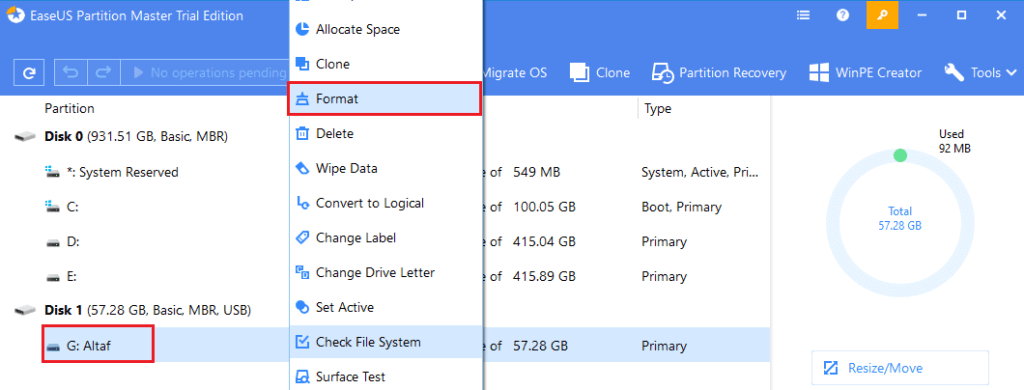Click the redo arrow icon
The width and height of the screenshot is (1024, 390).
(103, 73)
